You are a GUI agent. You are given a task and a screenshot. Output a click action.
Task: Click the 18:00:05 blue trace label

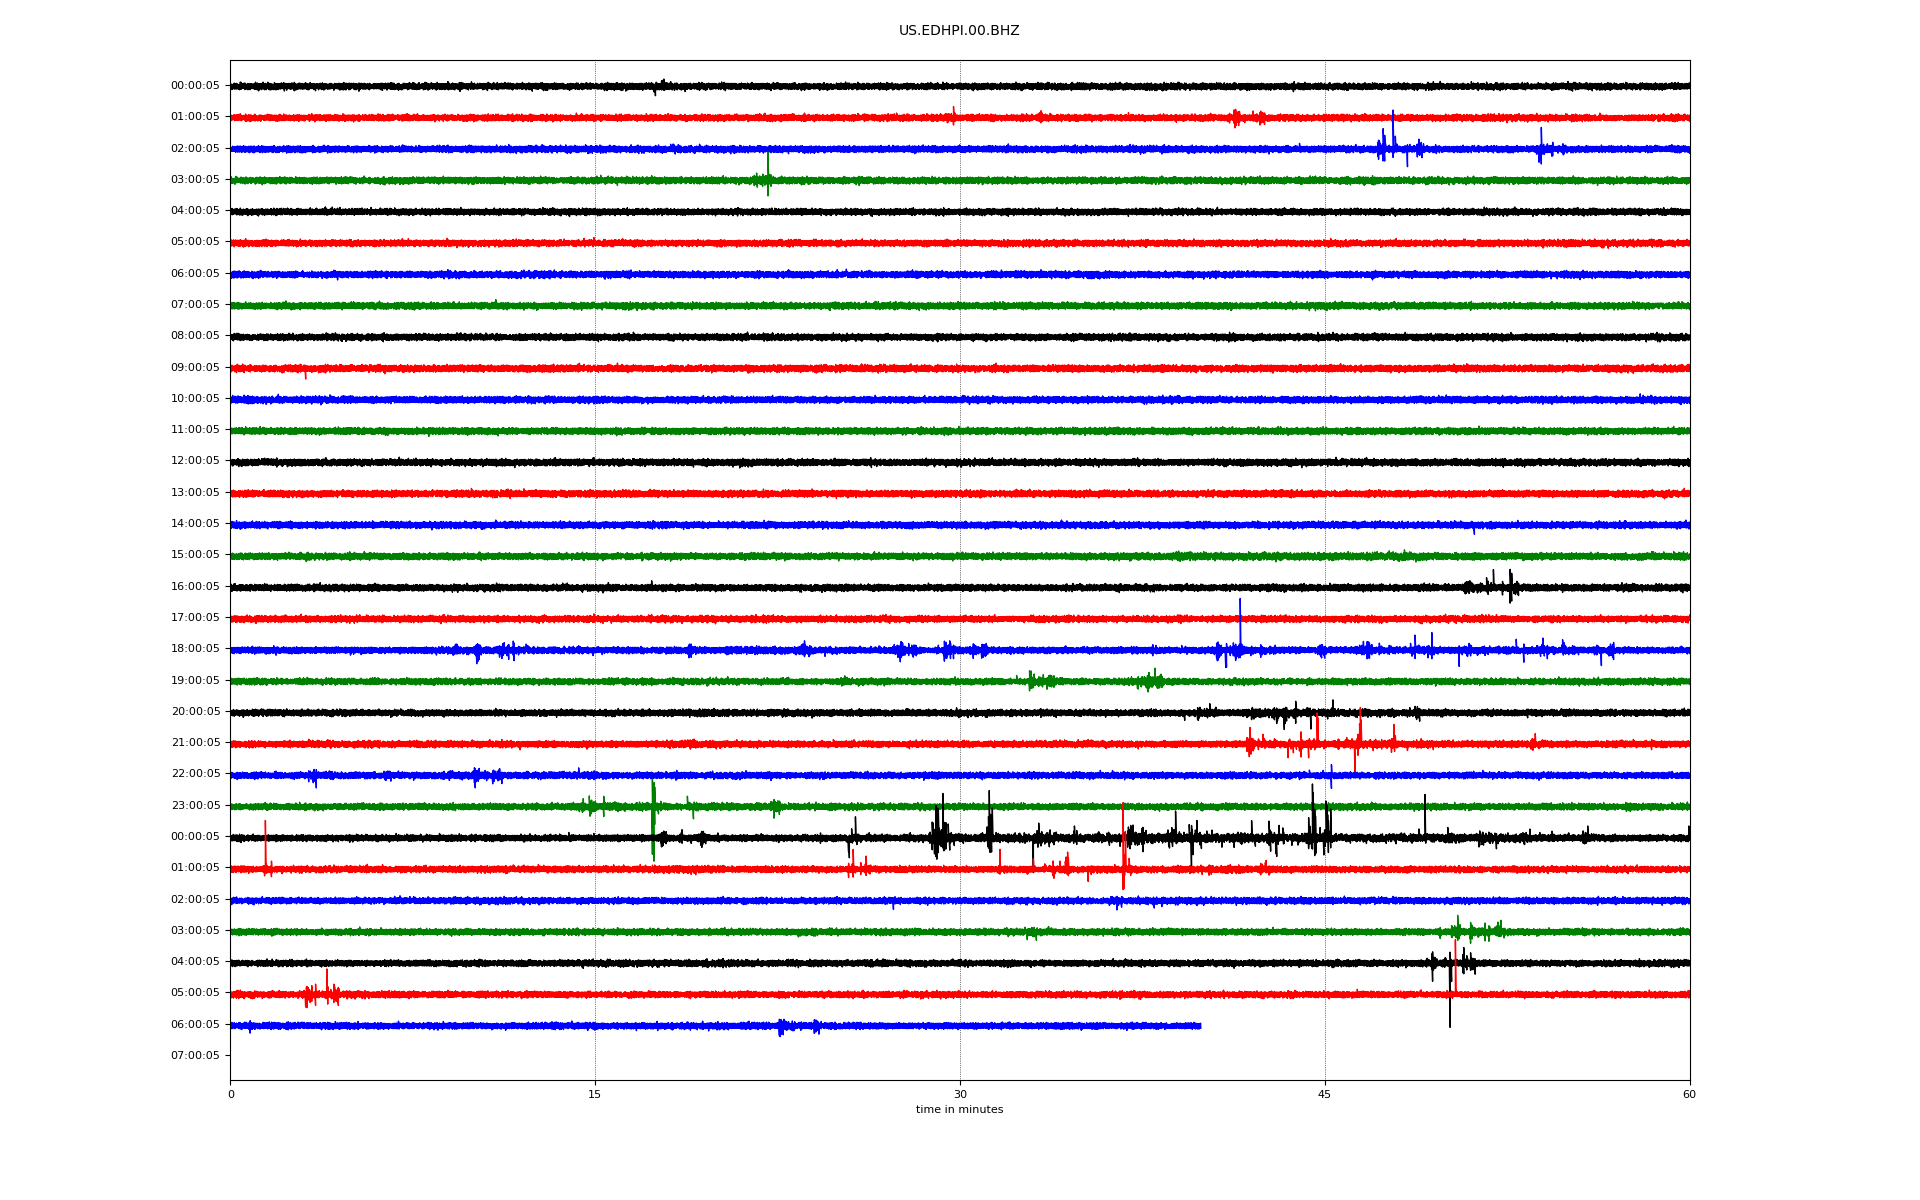[x=195, y=649]
